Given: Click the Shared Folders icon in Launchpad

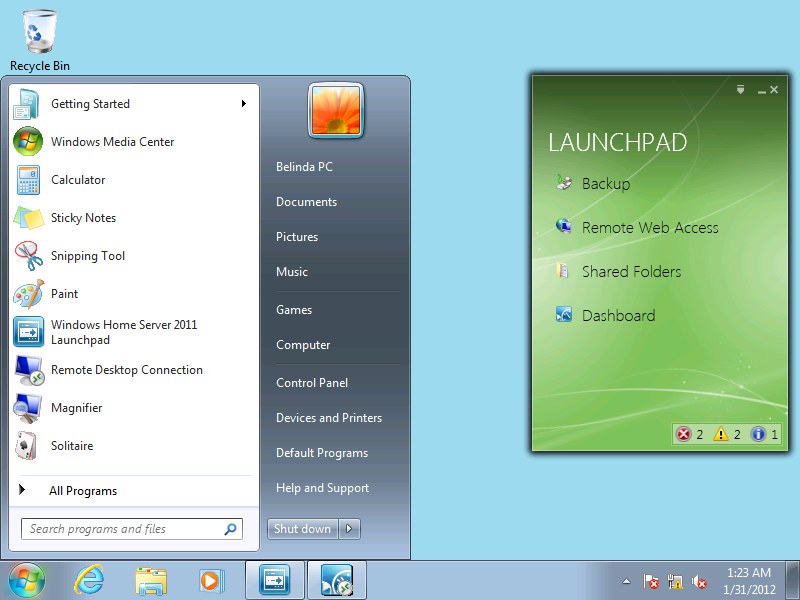Looking at the screenshot, I should [563, 271].
